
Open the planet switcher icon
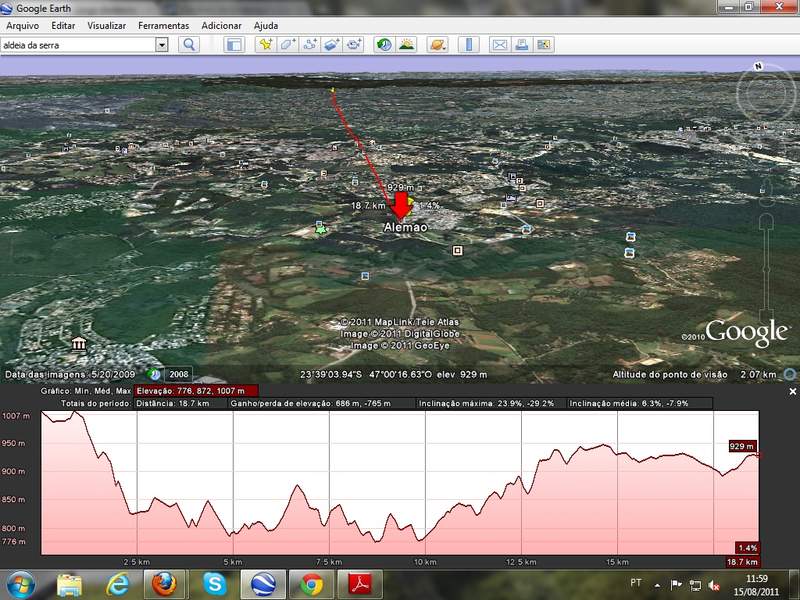coord(437,44)
